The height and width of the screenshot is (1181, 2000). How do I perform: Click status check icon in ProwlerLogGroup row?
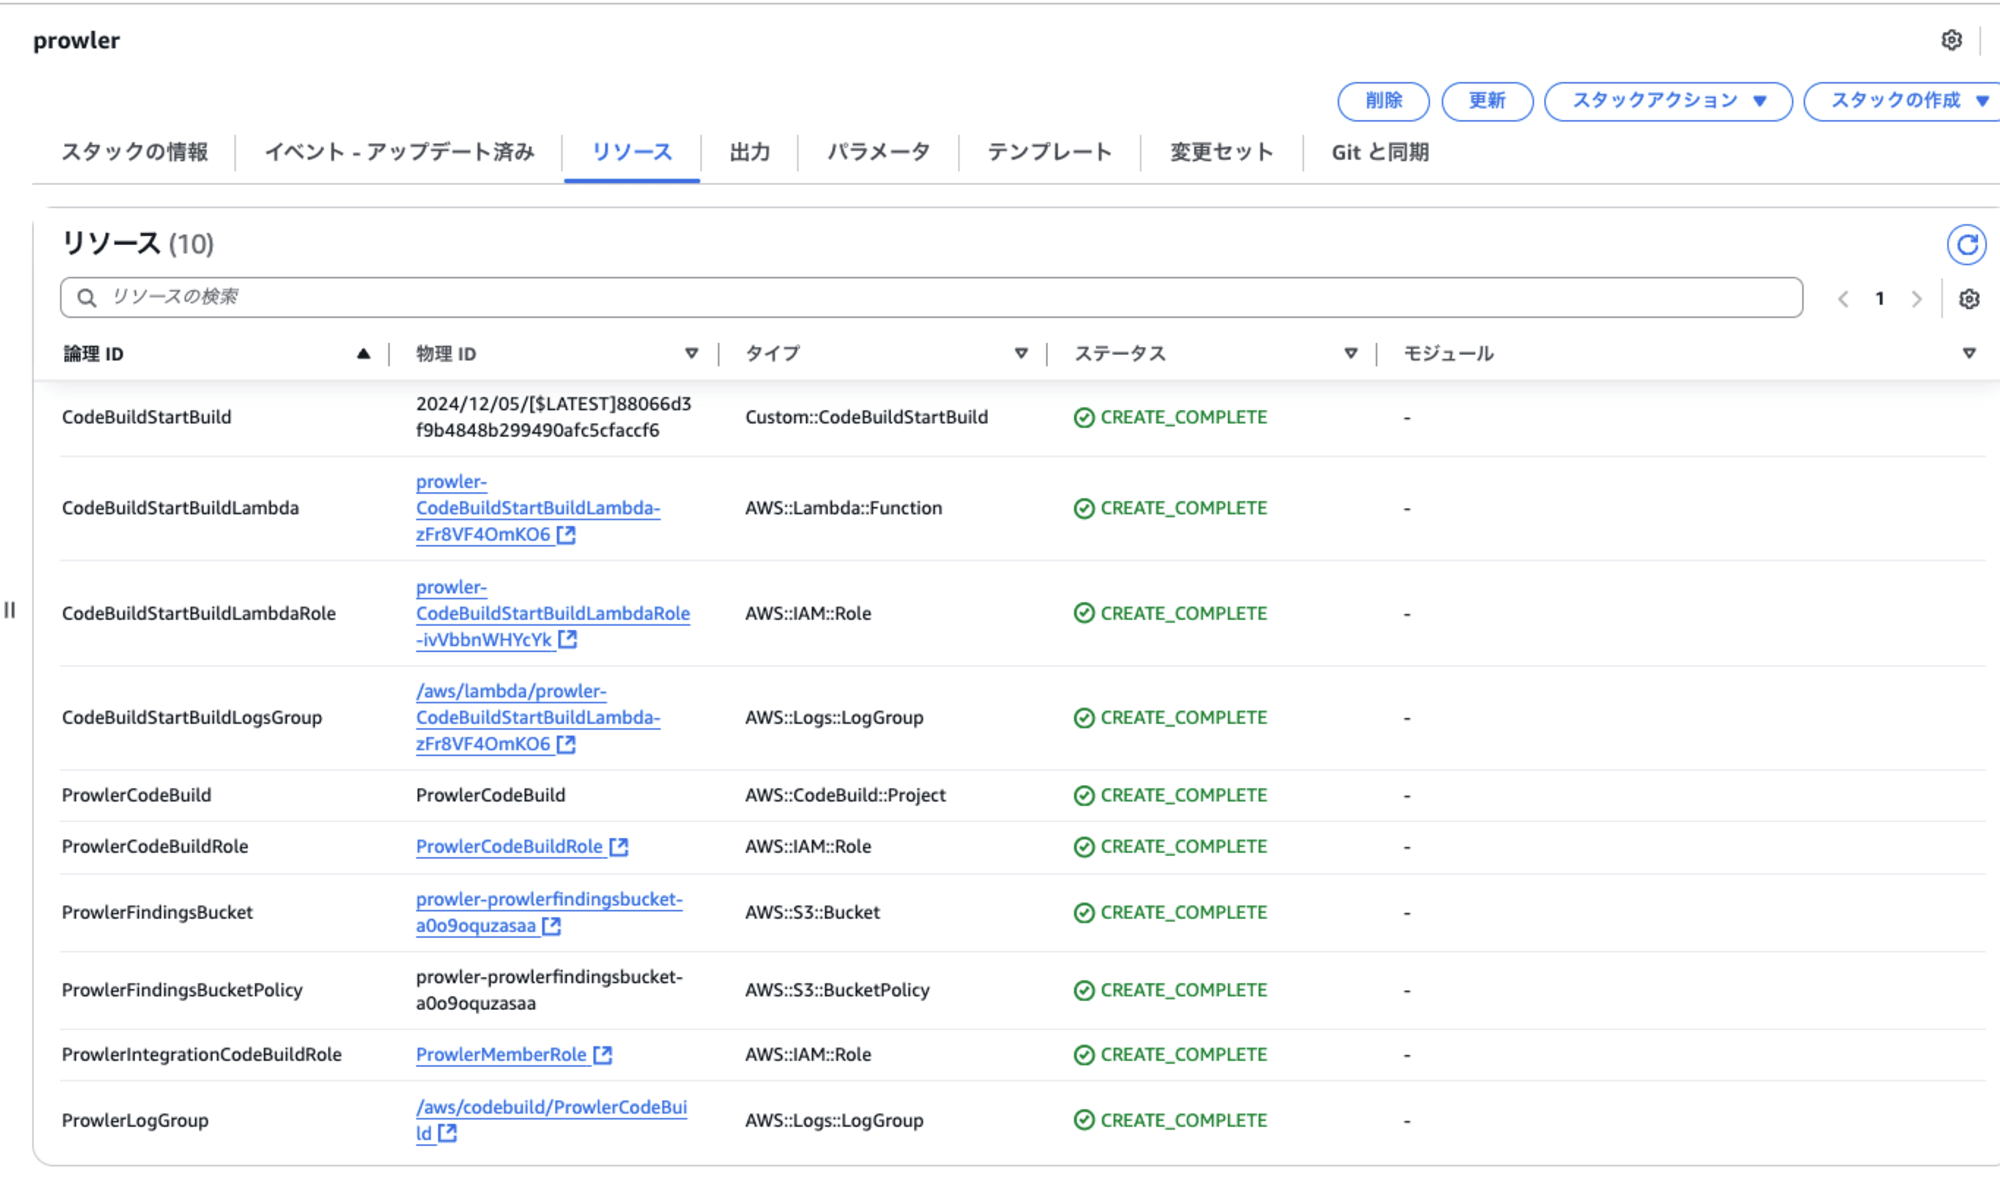[1084, 1120]
